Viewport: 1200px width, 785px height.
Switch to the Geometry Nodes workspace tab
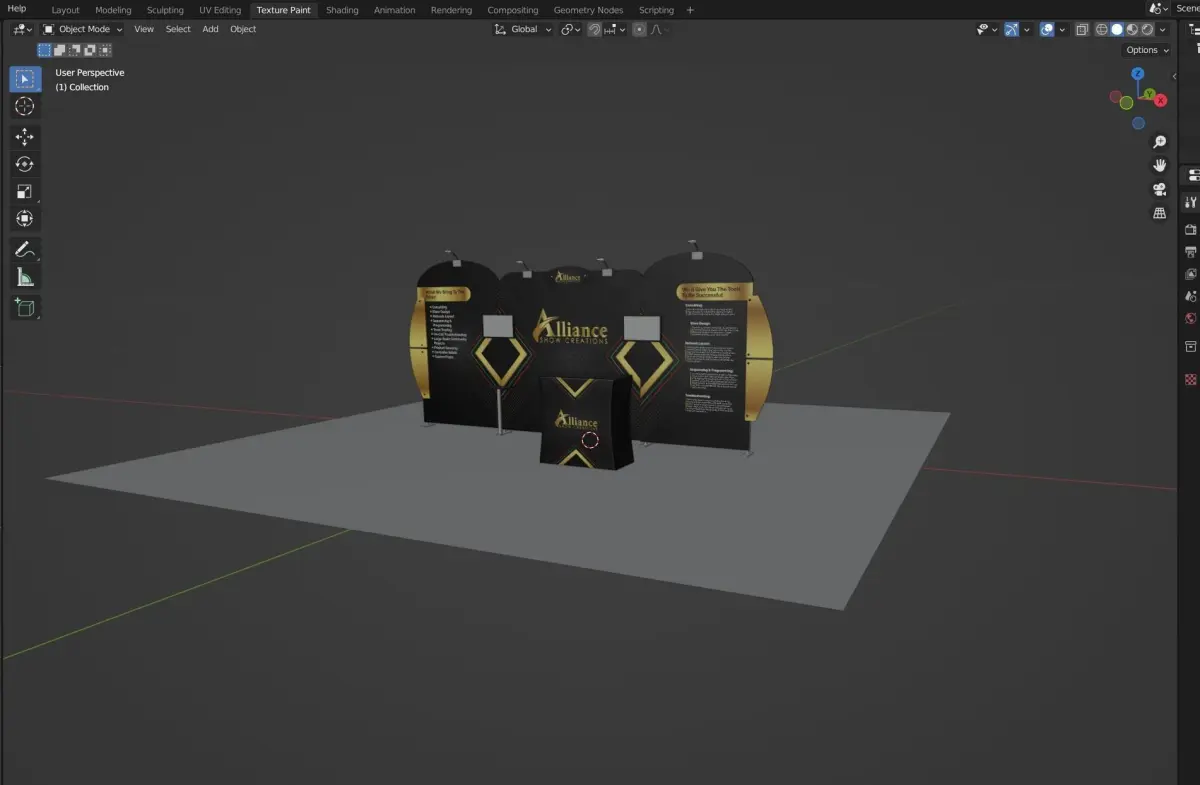[588, 10]
